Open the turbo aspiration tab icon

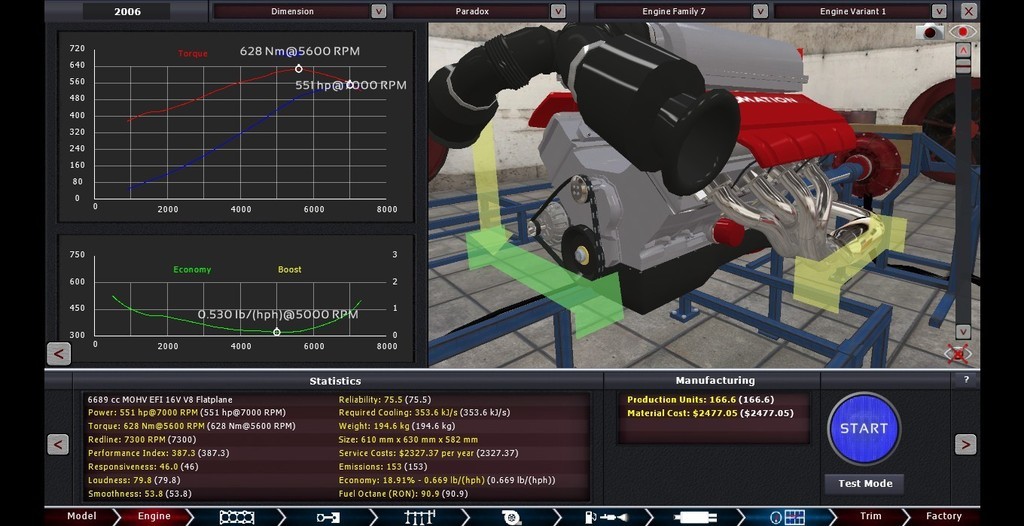click(511, 517)
